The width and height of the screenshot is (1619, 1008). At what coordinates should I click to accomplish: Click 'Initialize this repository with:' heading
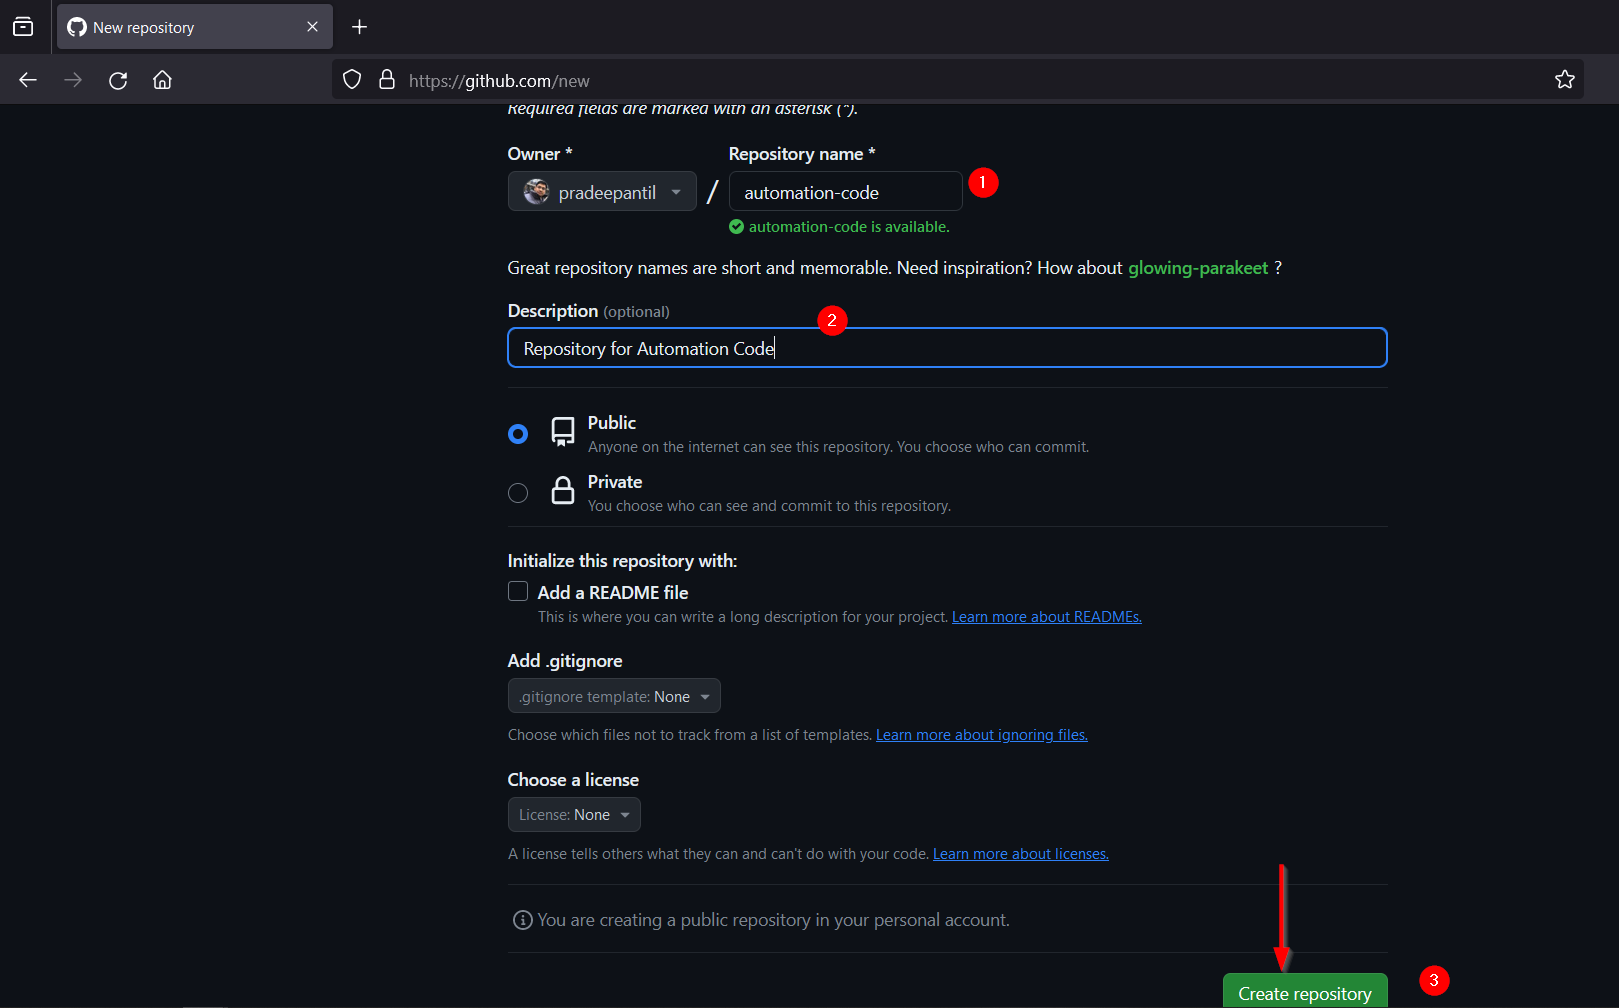coord(622,561)
